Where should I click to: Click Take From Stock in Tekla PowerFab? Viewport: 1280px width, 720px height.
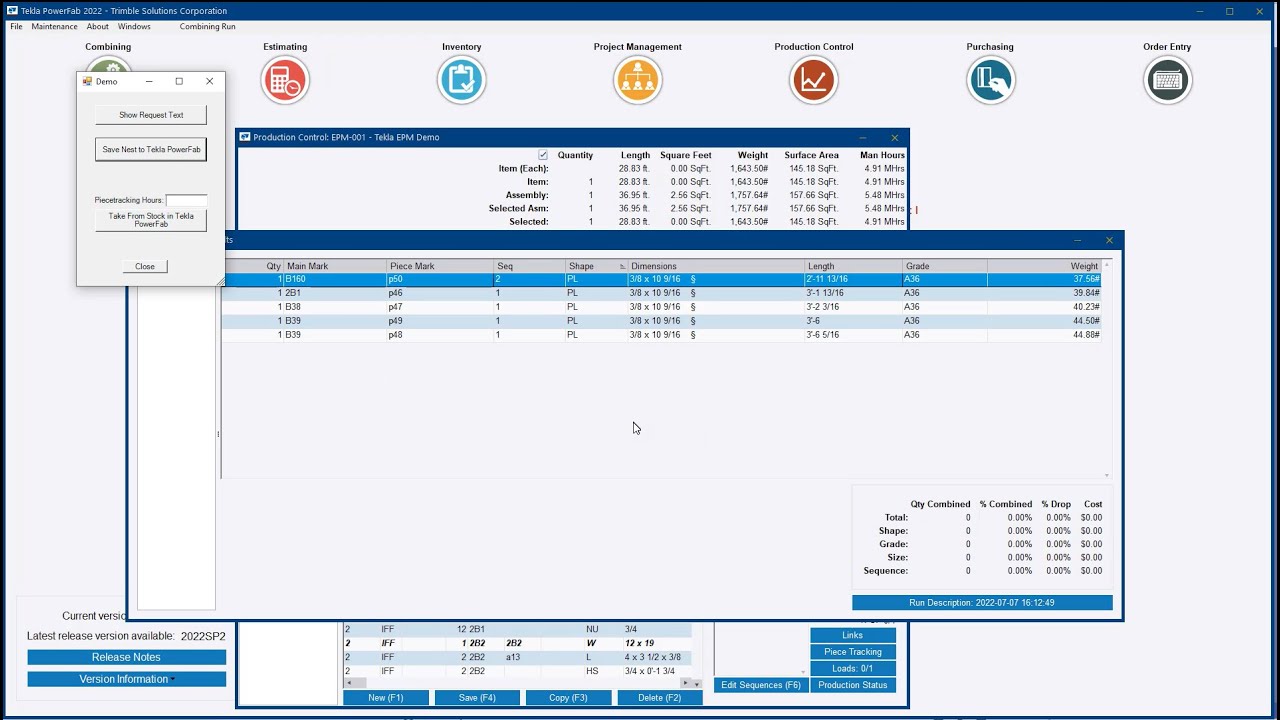pos(151,220)
